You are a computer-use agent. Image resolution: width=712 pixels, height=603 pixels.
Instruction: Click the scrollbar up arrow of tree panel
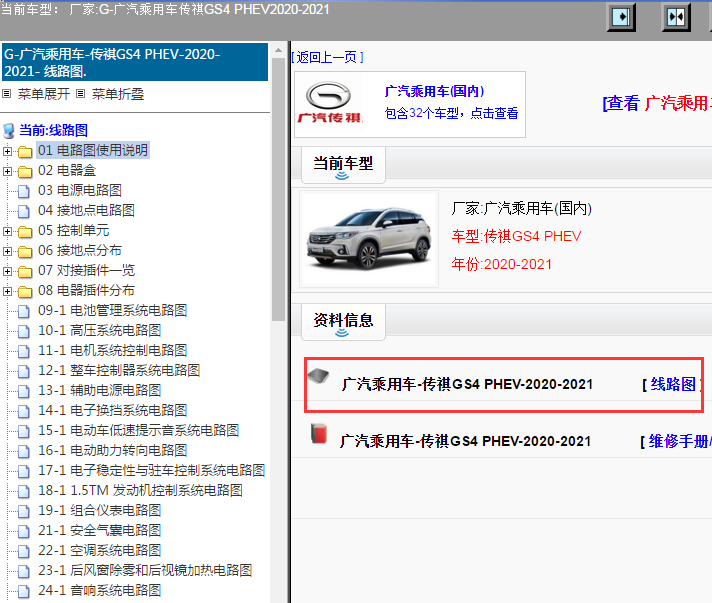(278, 50)
